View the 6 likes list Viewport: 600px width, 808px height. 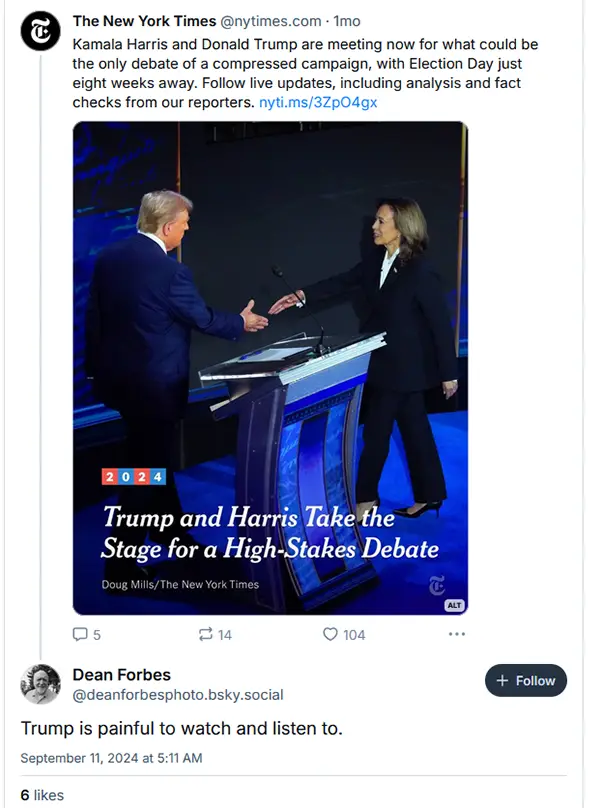coord(42,795)
